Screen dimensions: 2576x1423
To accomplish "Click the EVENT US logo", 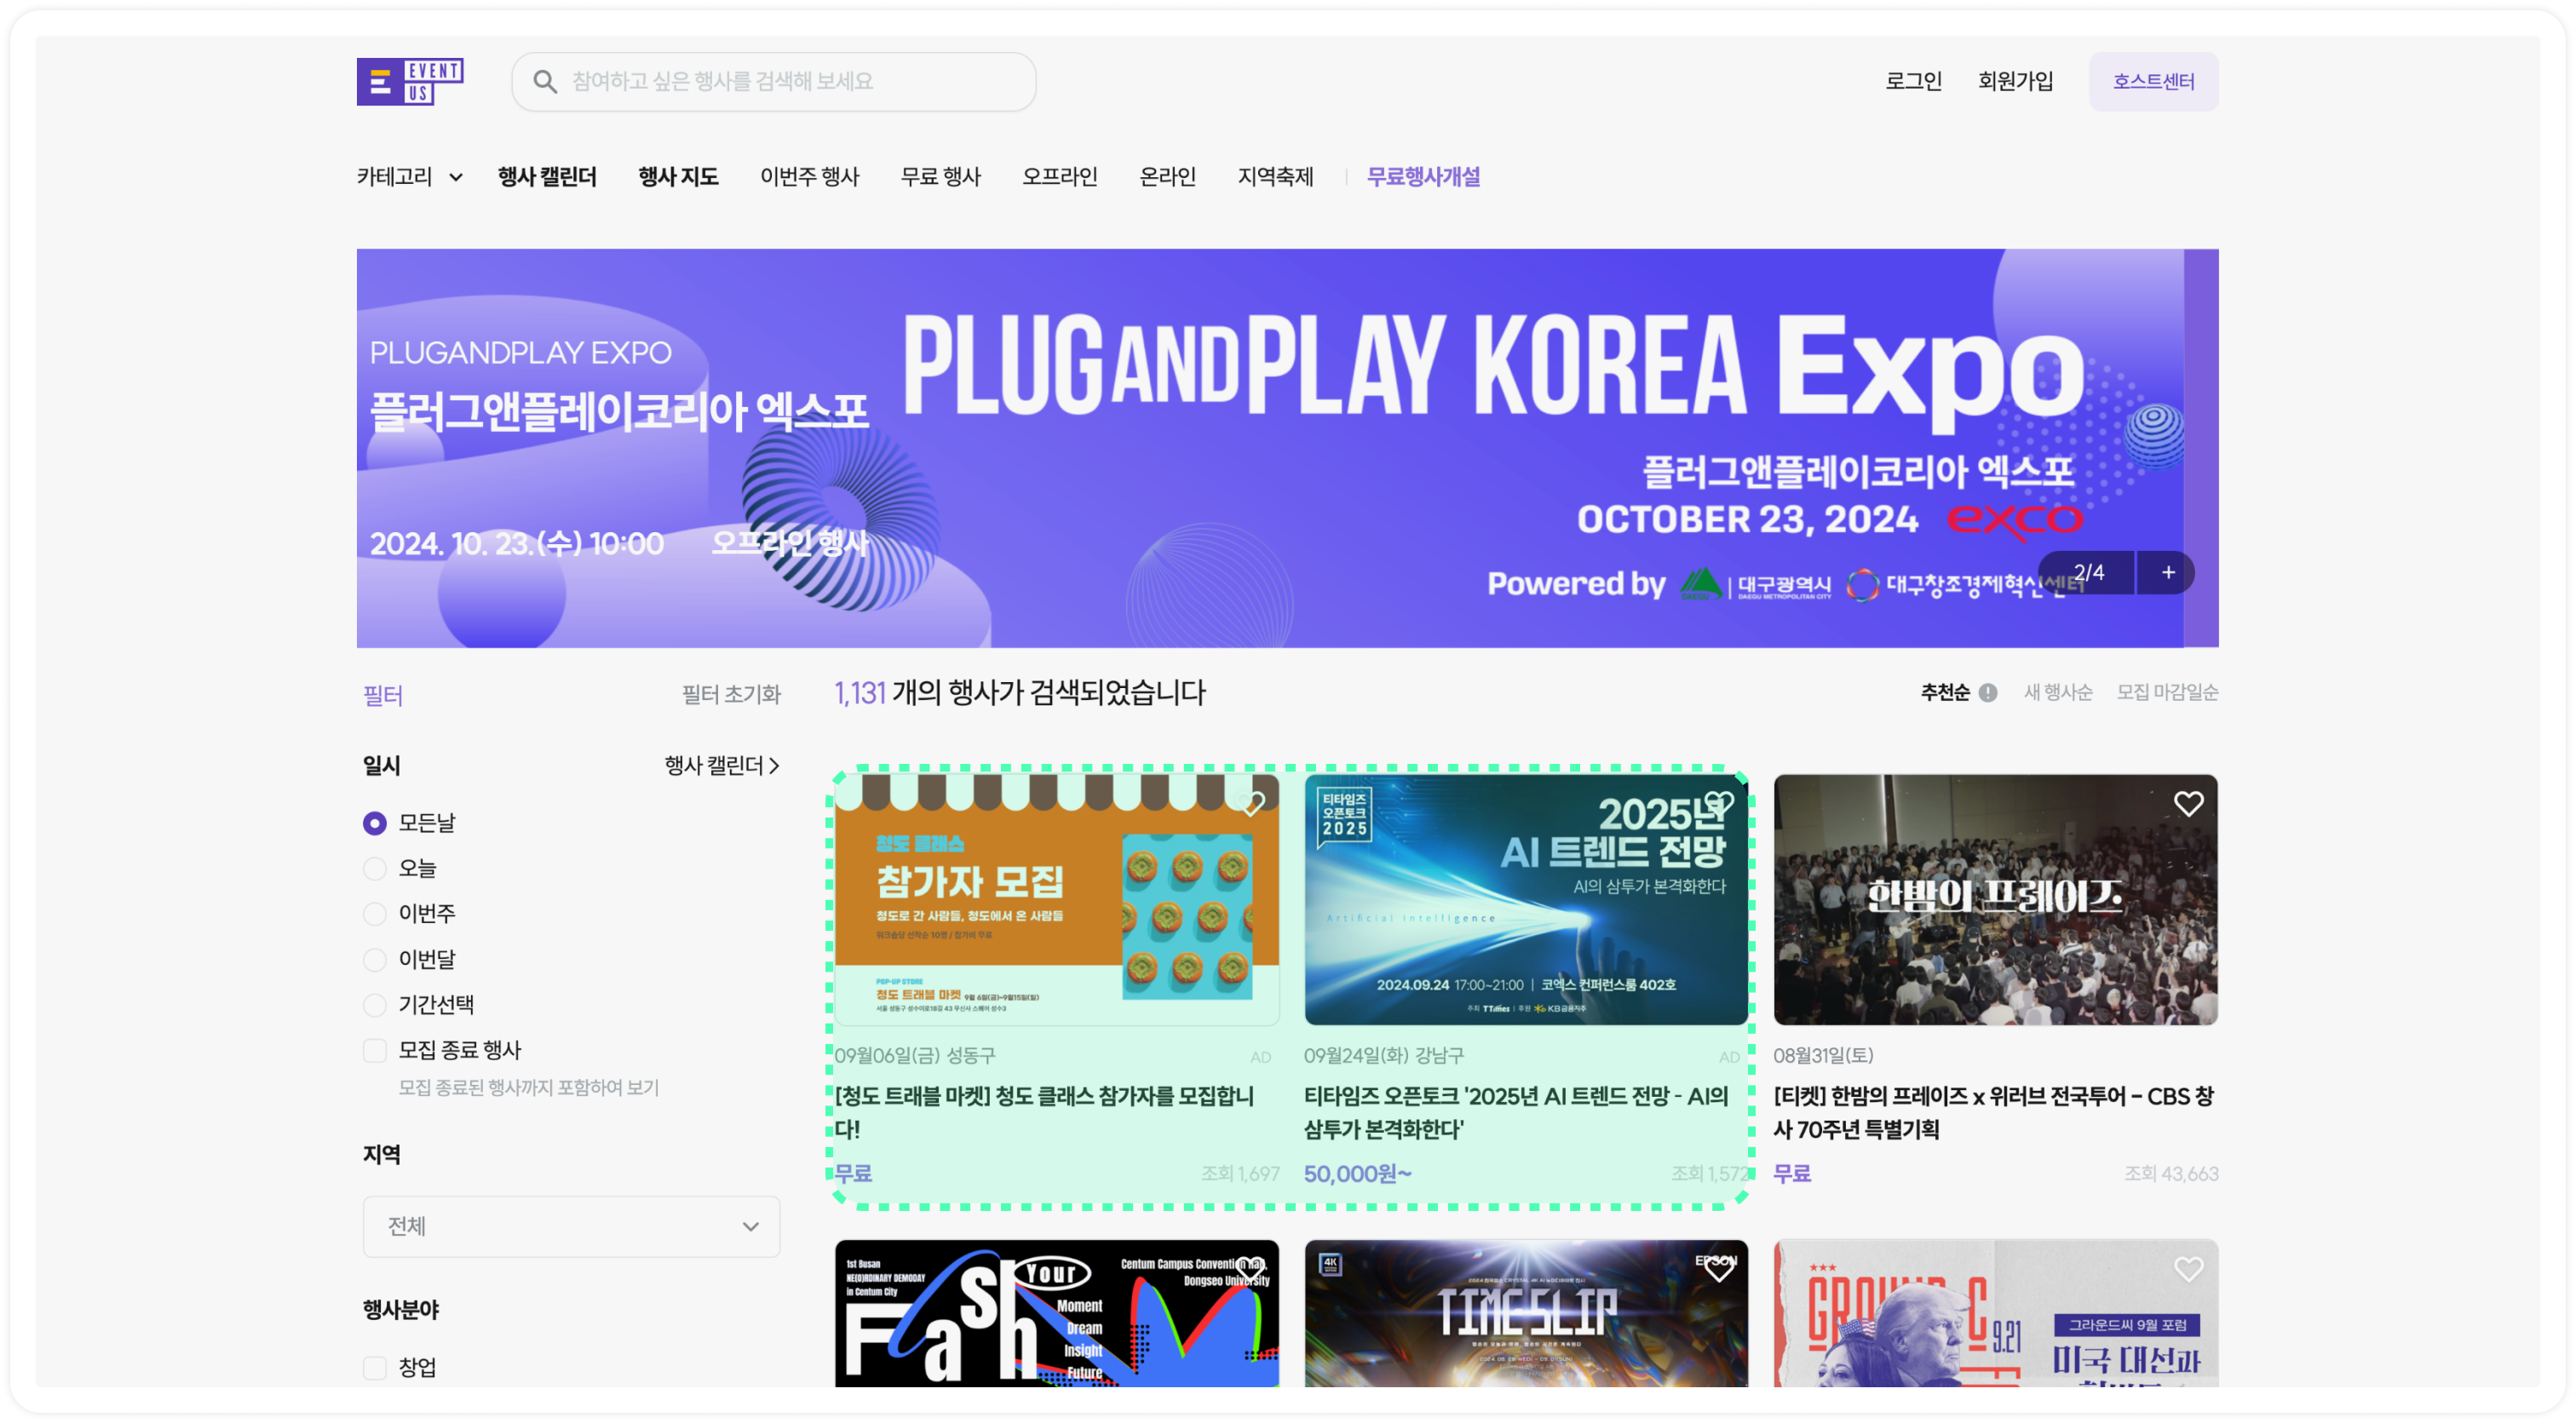I will [x=410, y=81].
